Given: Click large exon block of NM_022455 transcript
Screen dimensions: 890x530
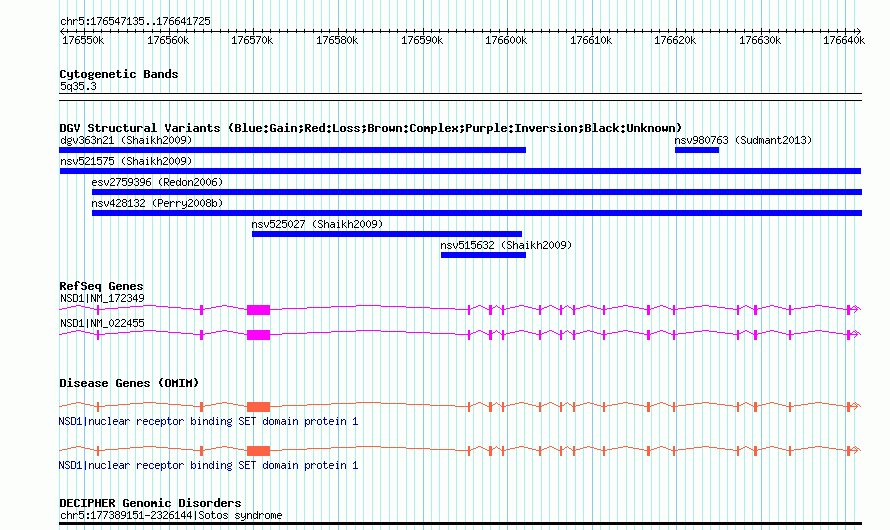Looking at the screenshot, I should click(258, 335).
